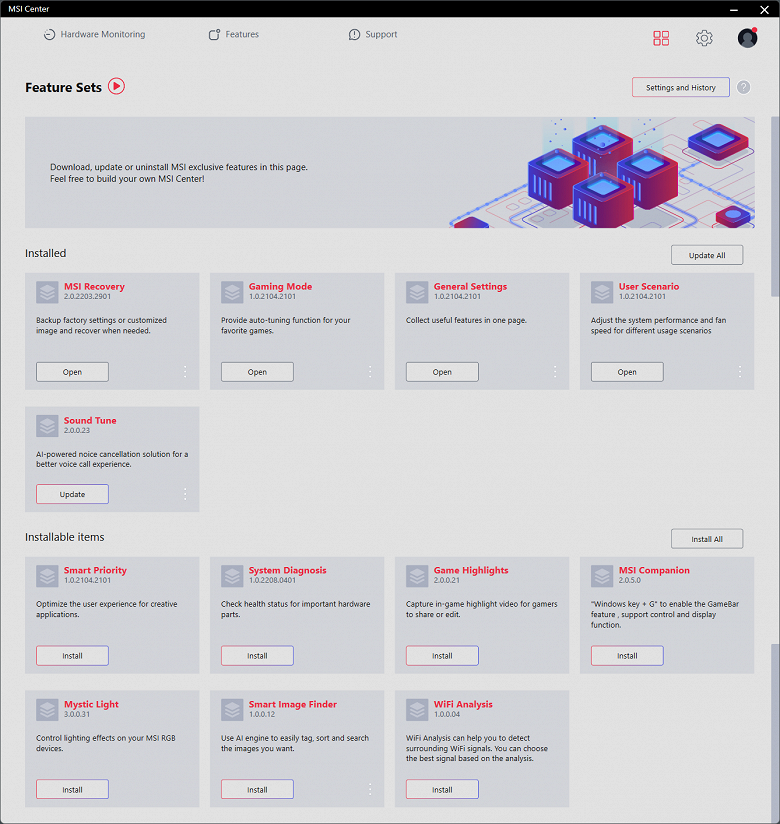Switch to the Features tab
The height and width of the screenshot is (824, 780).
[x=234, y=34]
